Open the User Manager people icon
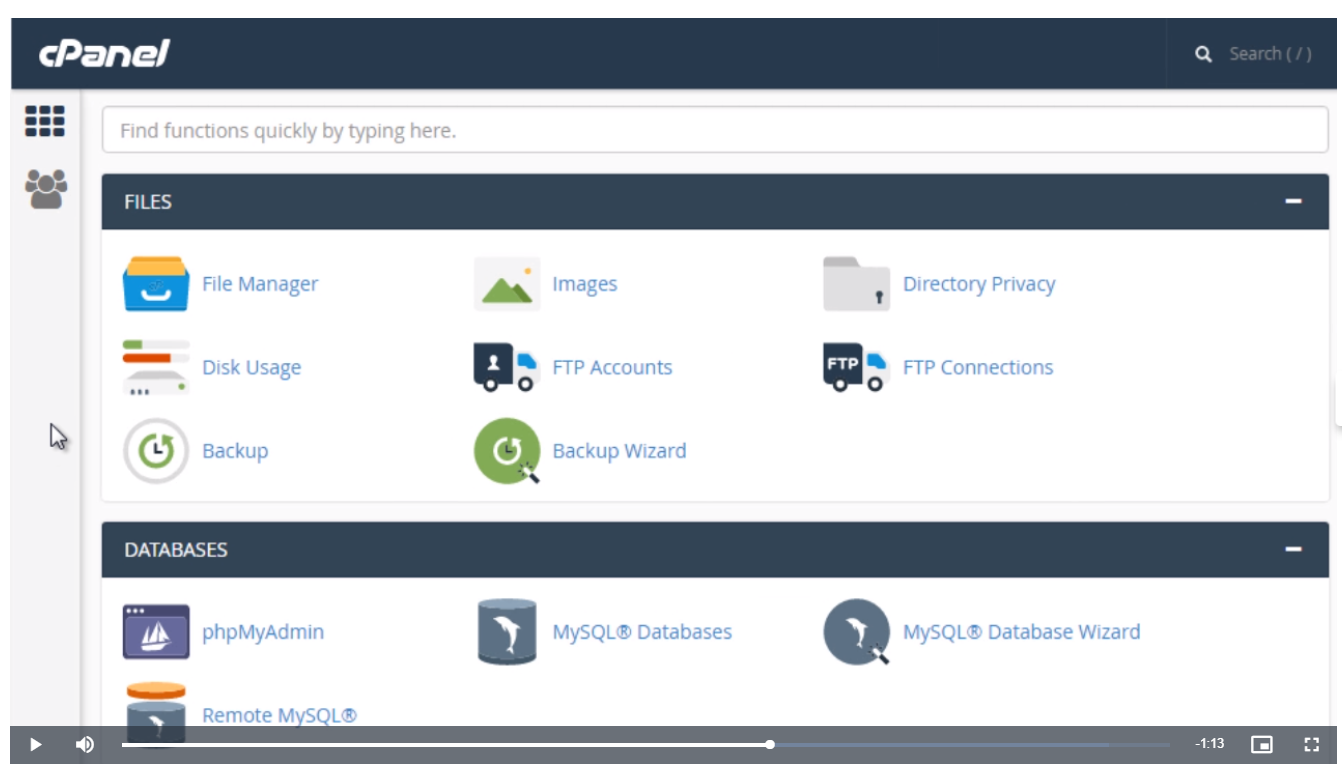This screenshot has height=765, width=1342. (x=46, y=188)
